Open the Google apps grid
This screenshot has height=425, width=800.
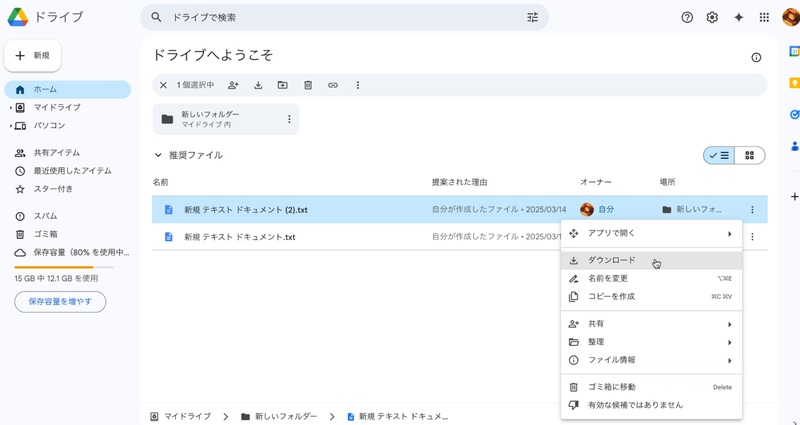point(764,17)
